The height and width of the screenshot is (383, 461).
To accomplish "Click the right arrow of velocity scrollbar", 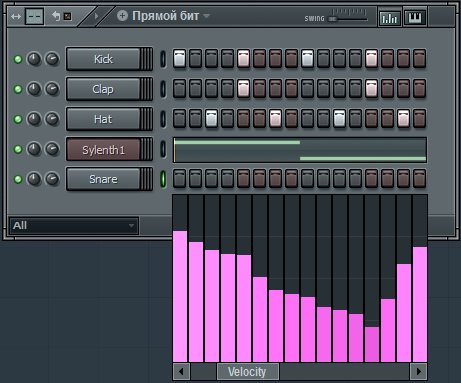I will 418,371.
